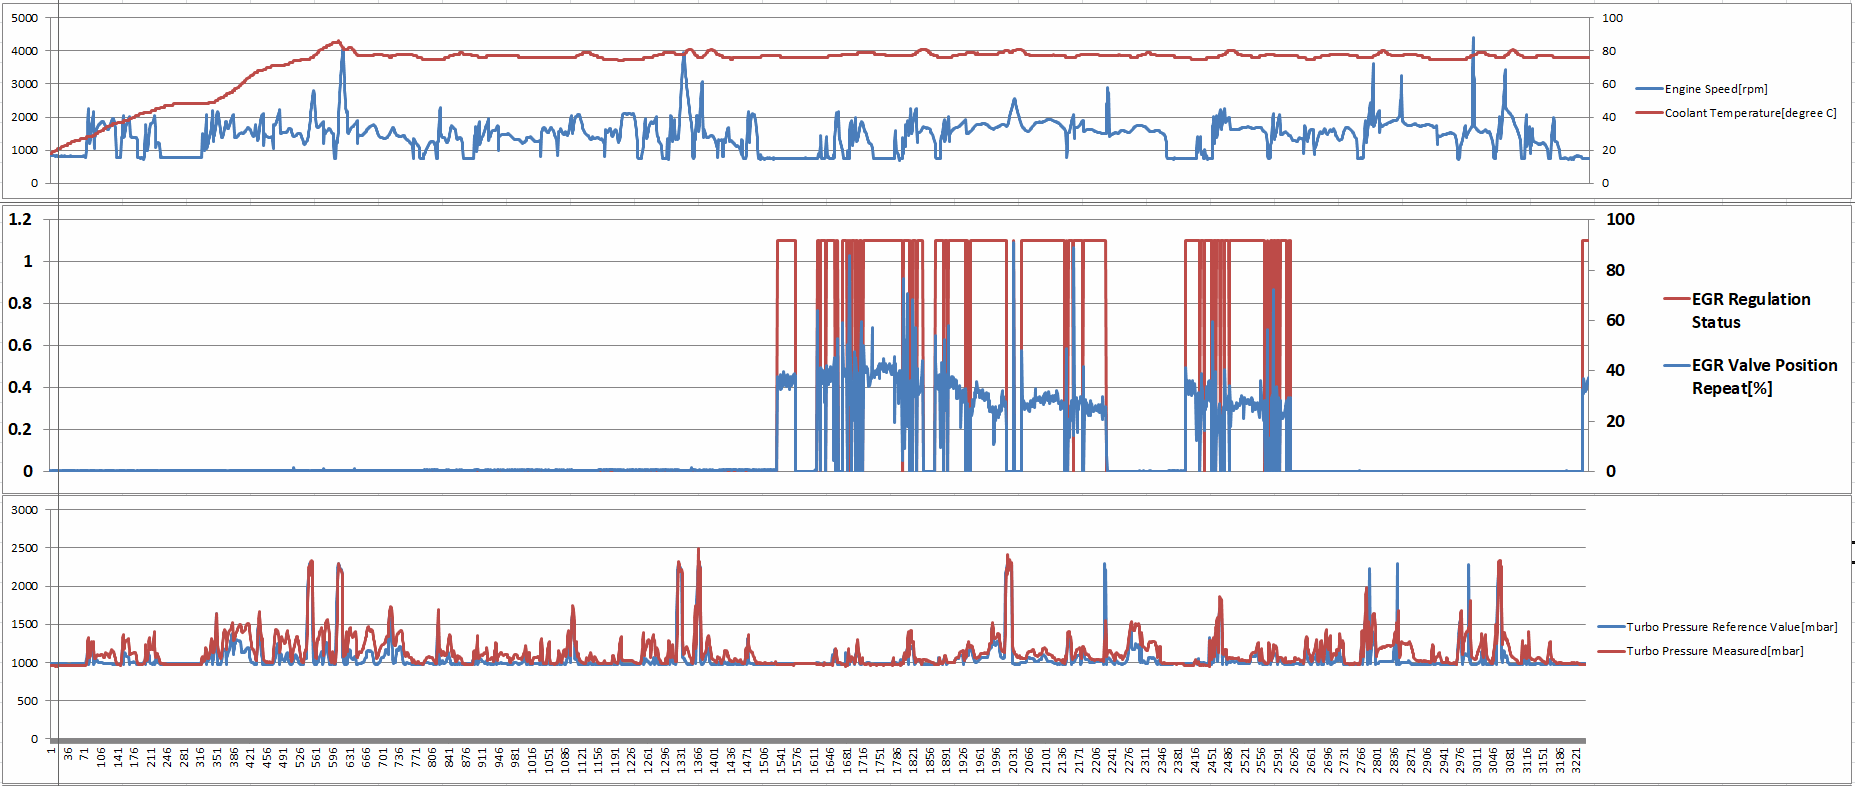Click the blue EGR Valve Position legend marker

click(x=1677, y=365)
